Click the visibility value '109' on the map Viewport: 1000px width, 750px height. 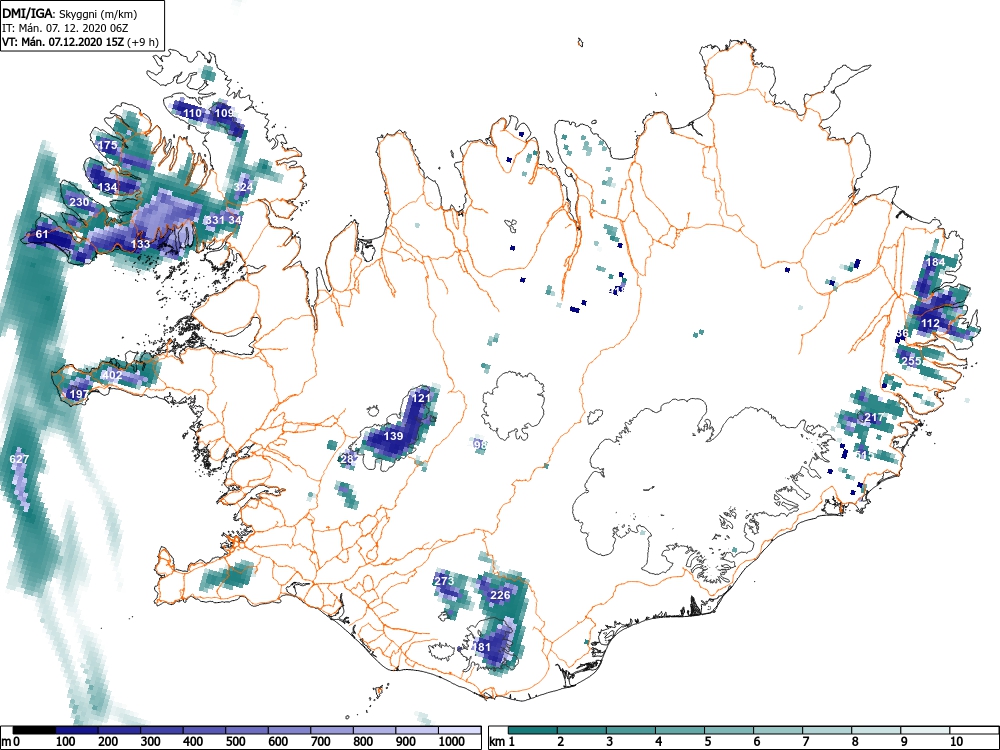point(224,113)
